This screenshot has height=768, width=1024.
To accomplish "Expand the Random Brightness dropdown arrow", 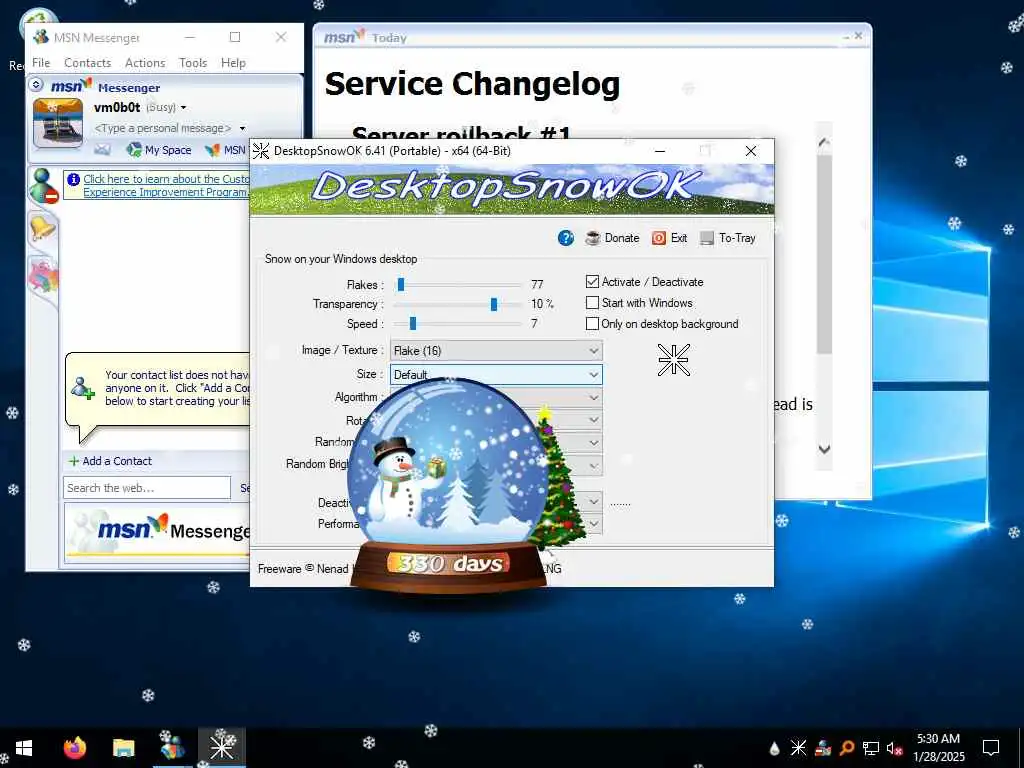I will 593,466.
